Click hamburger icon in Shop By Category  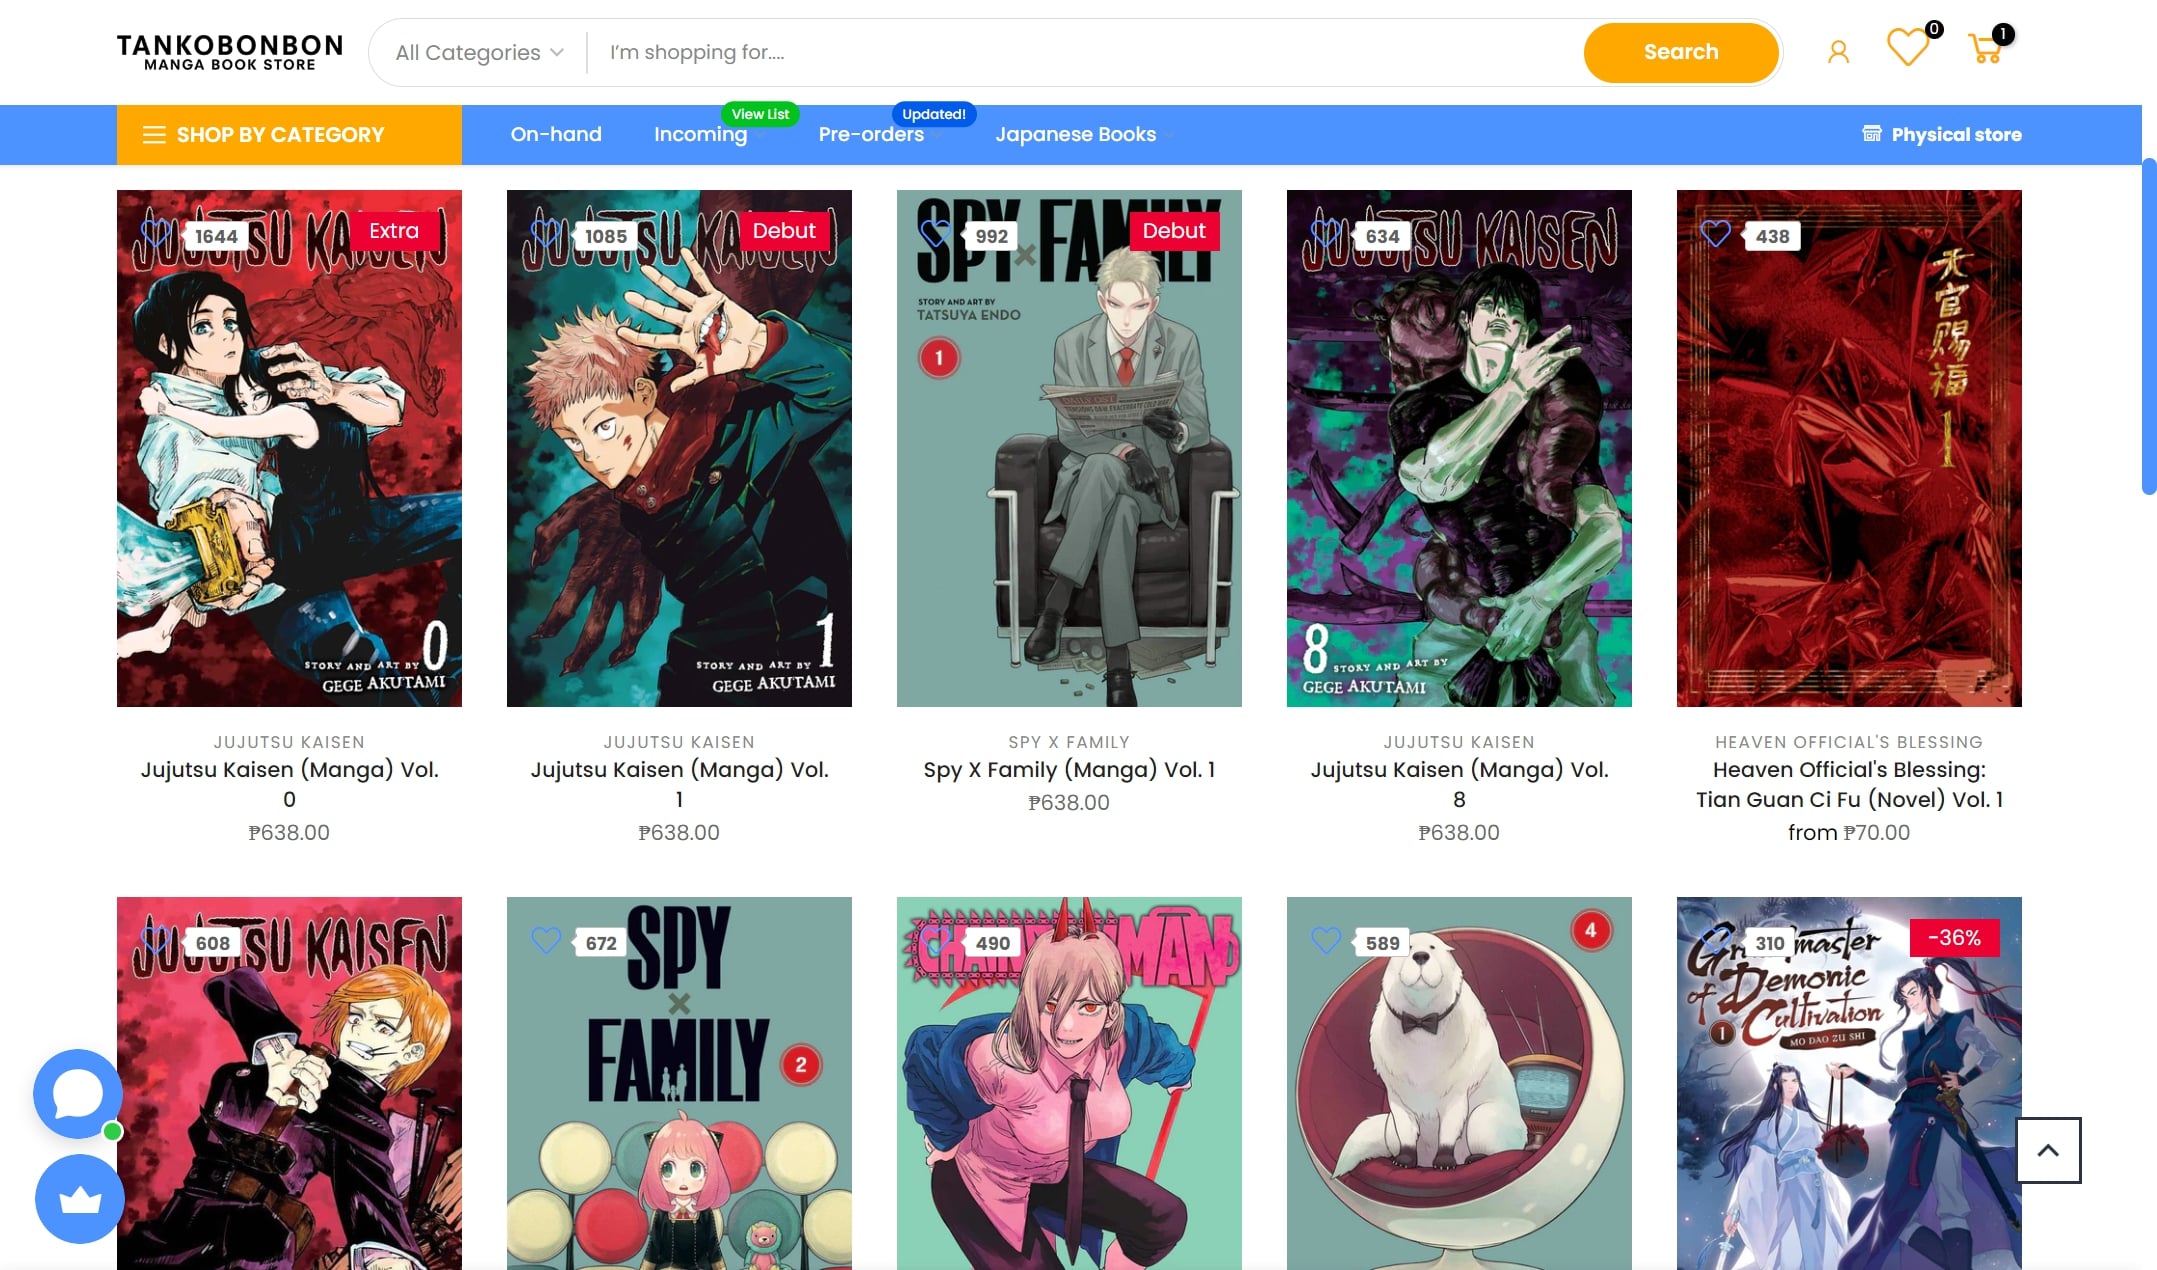click(154, 135)
